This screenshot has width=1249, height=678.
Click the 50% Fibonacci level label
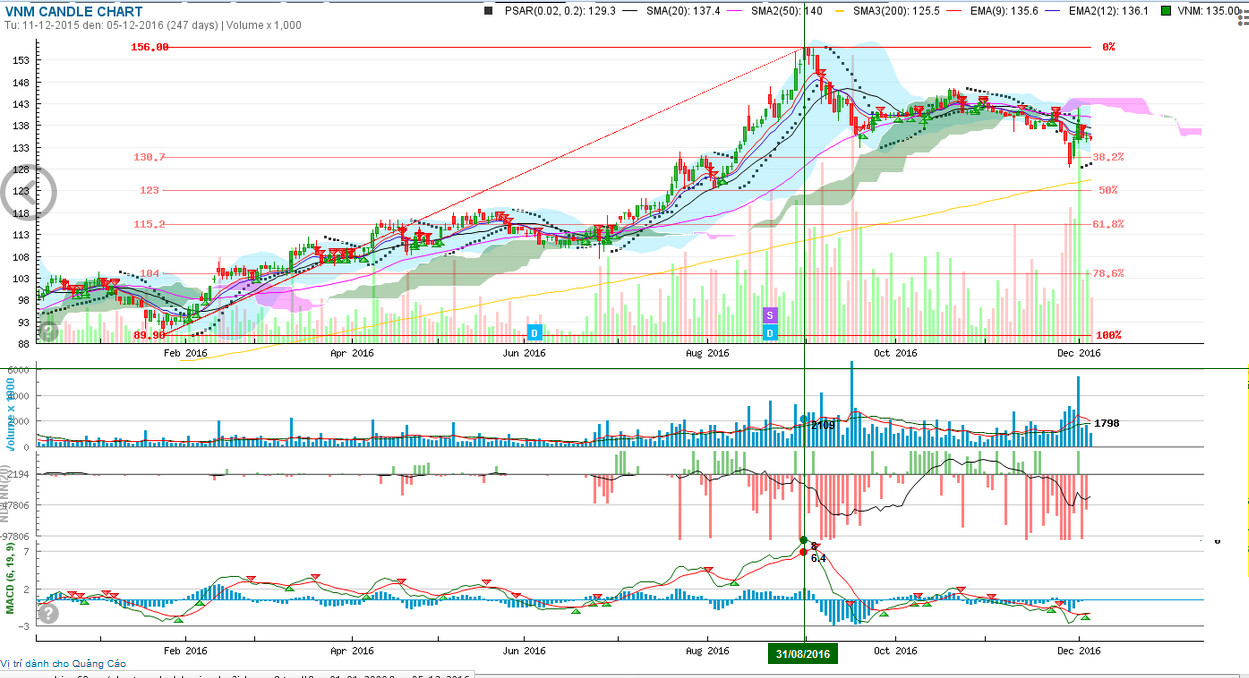pos(1108,190)
